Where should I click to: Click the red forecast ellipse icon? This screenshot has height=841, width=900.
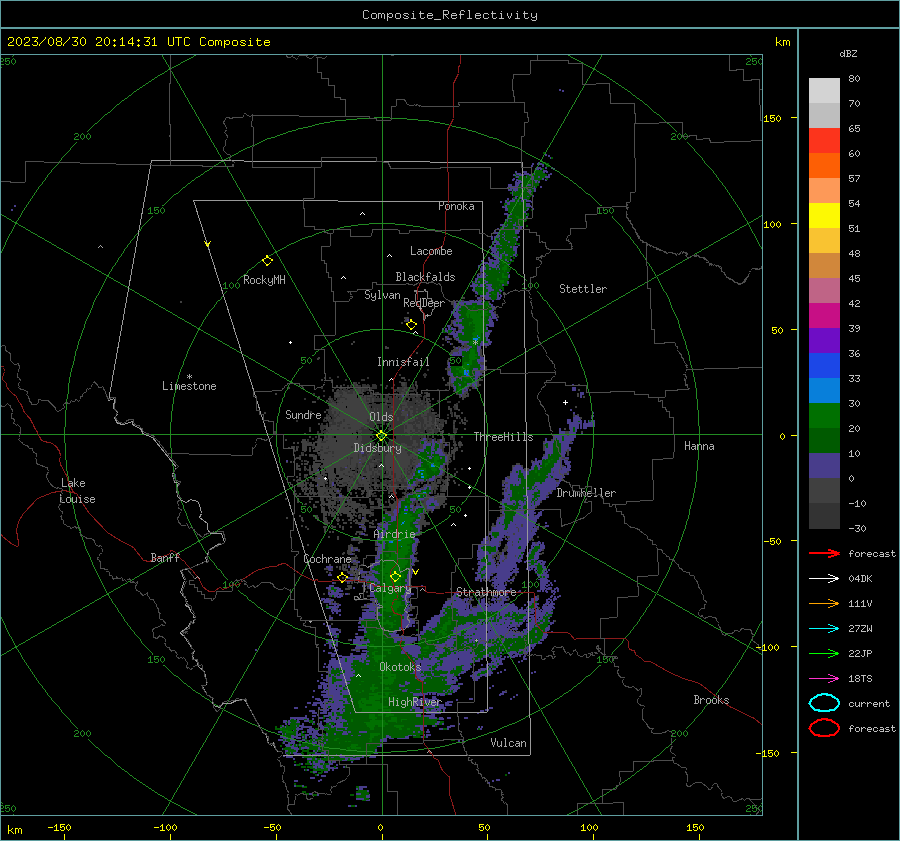(824, 728)
